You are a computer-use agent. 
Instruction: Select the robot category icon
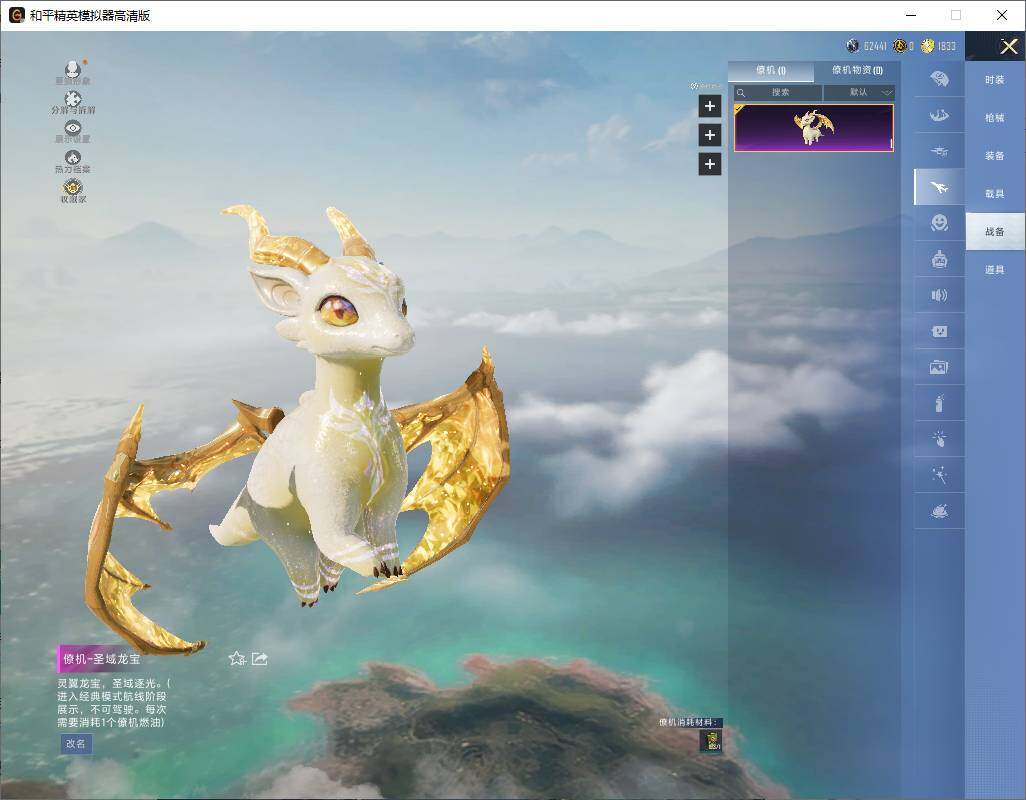point(940,259)
